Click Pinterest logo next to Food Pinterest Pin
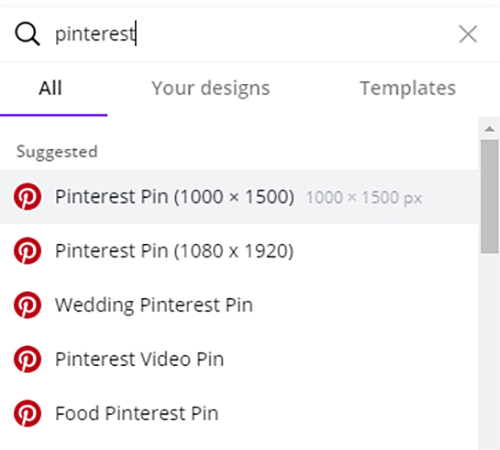 click(28, 413)
